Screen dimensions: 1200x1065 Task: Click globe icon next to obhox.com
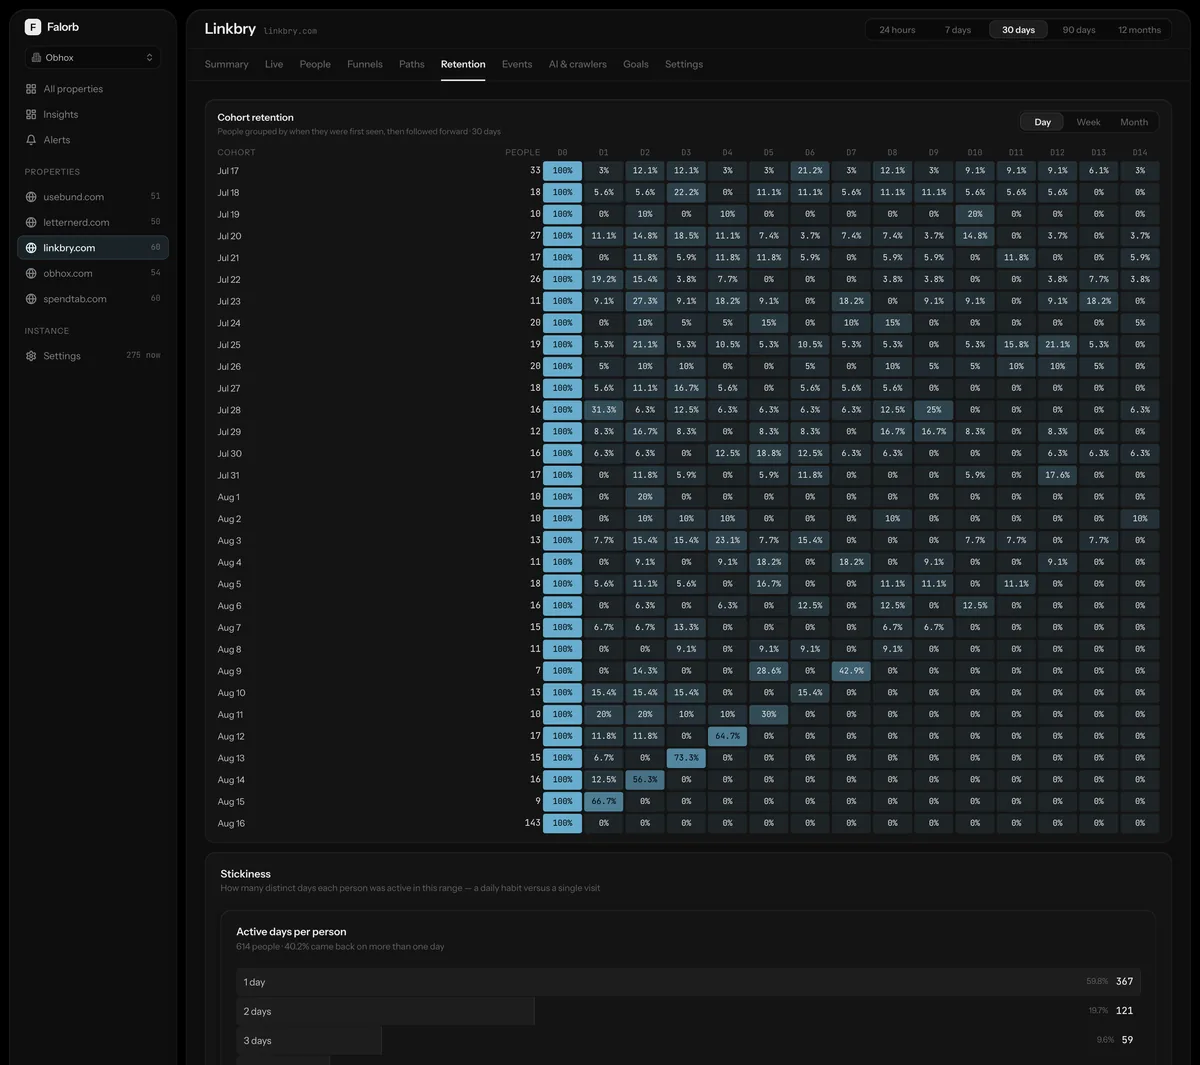[x=31, y=273]
